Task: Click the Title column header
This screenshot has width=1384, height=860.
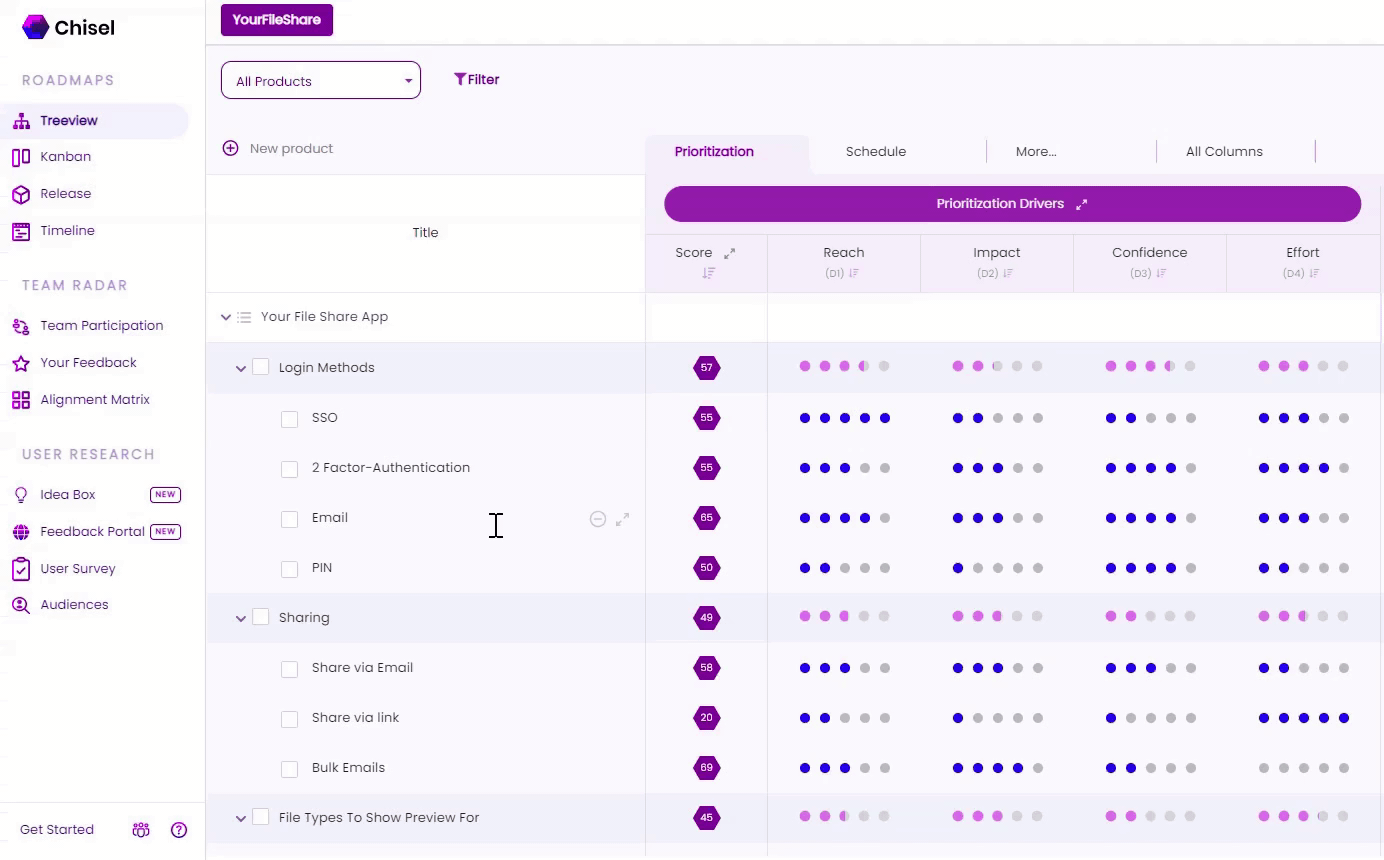Action: [x=425, y=233]
